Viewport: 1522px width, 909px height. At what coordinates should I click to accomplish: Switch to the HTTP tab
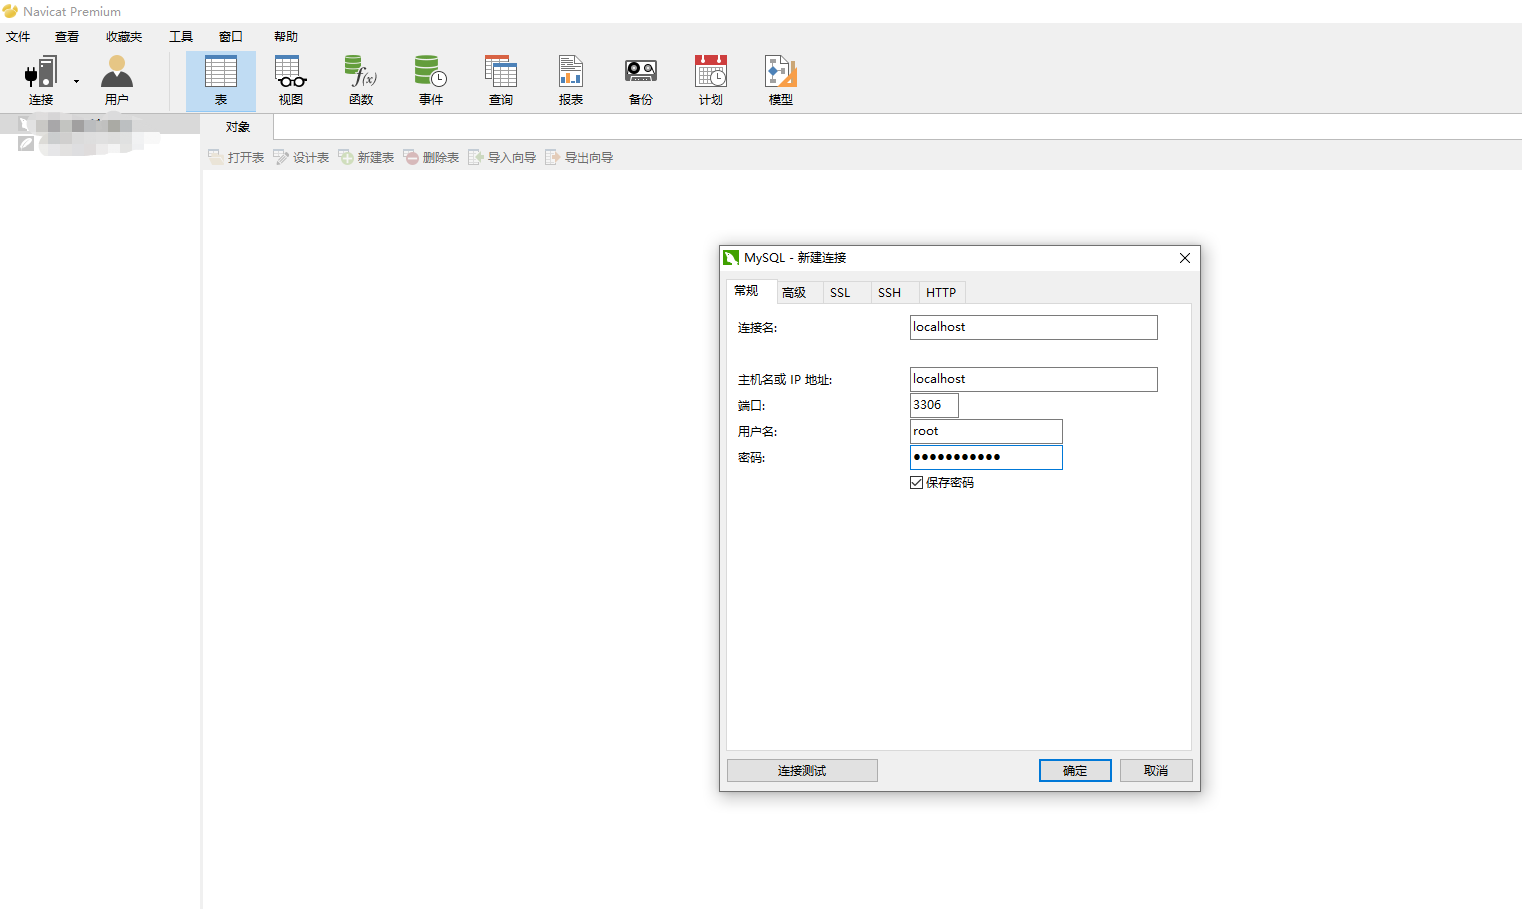941,293
